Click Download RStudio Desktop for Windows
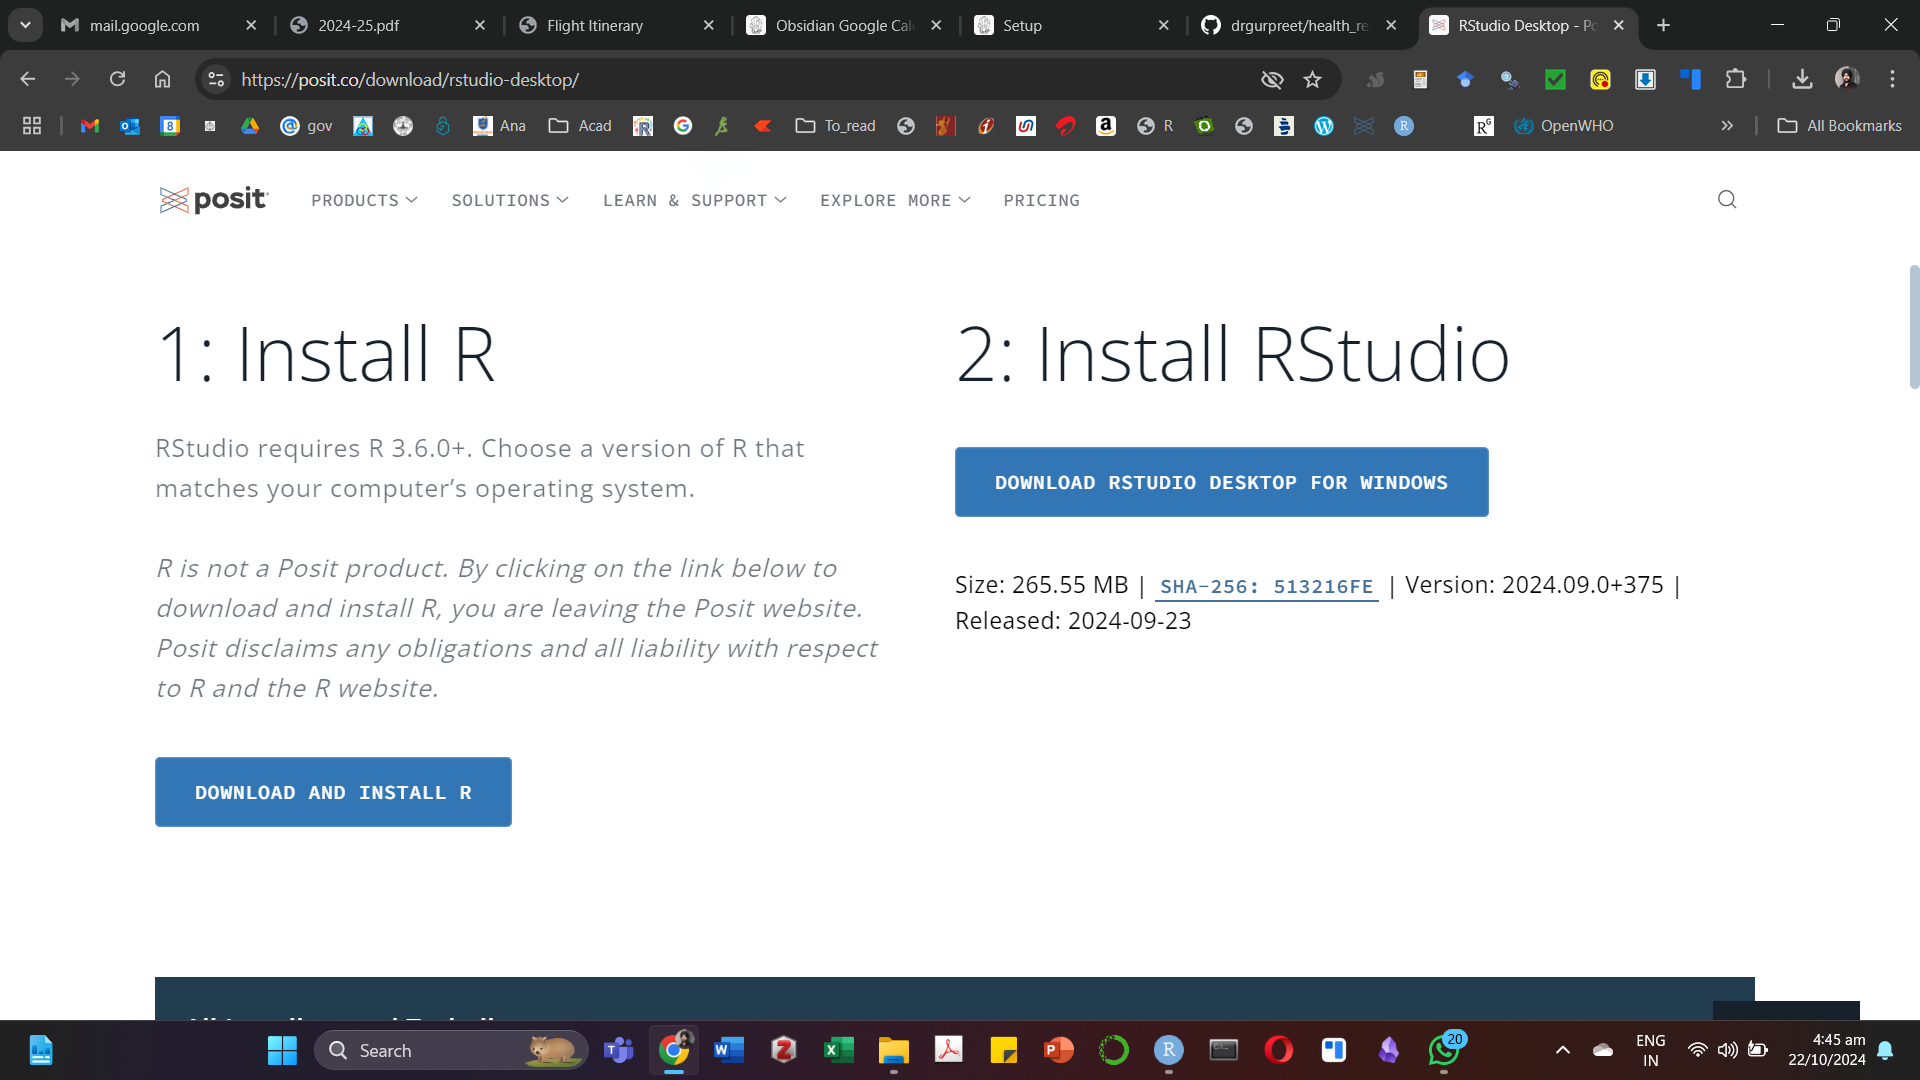 coord(1221,482)
